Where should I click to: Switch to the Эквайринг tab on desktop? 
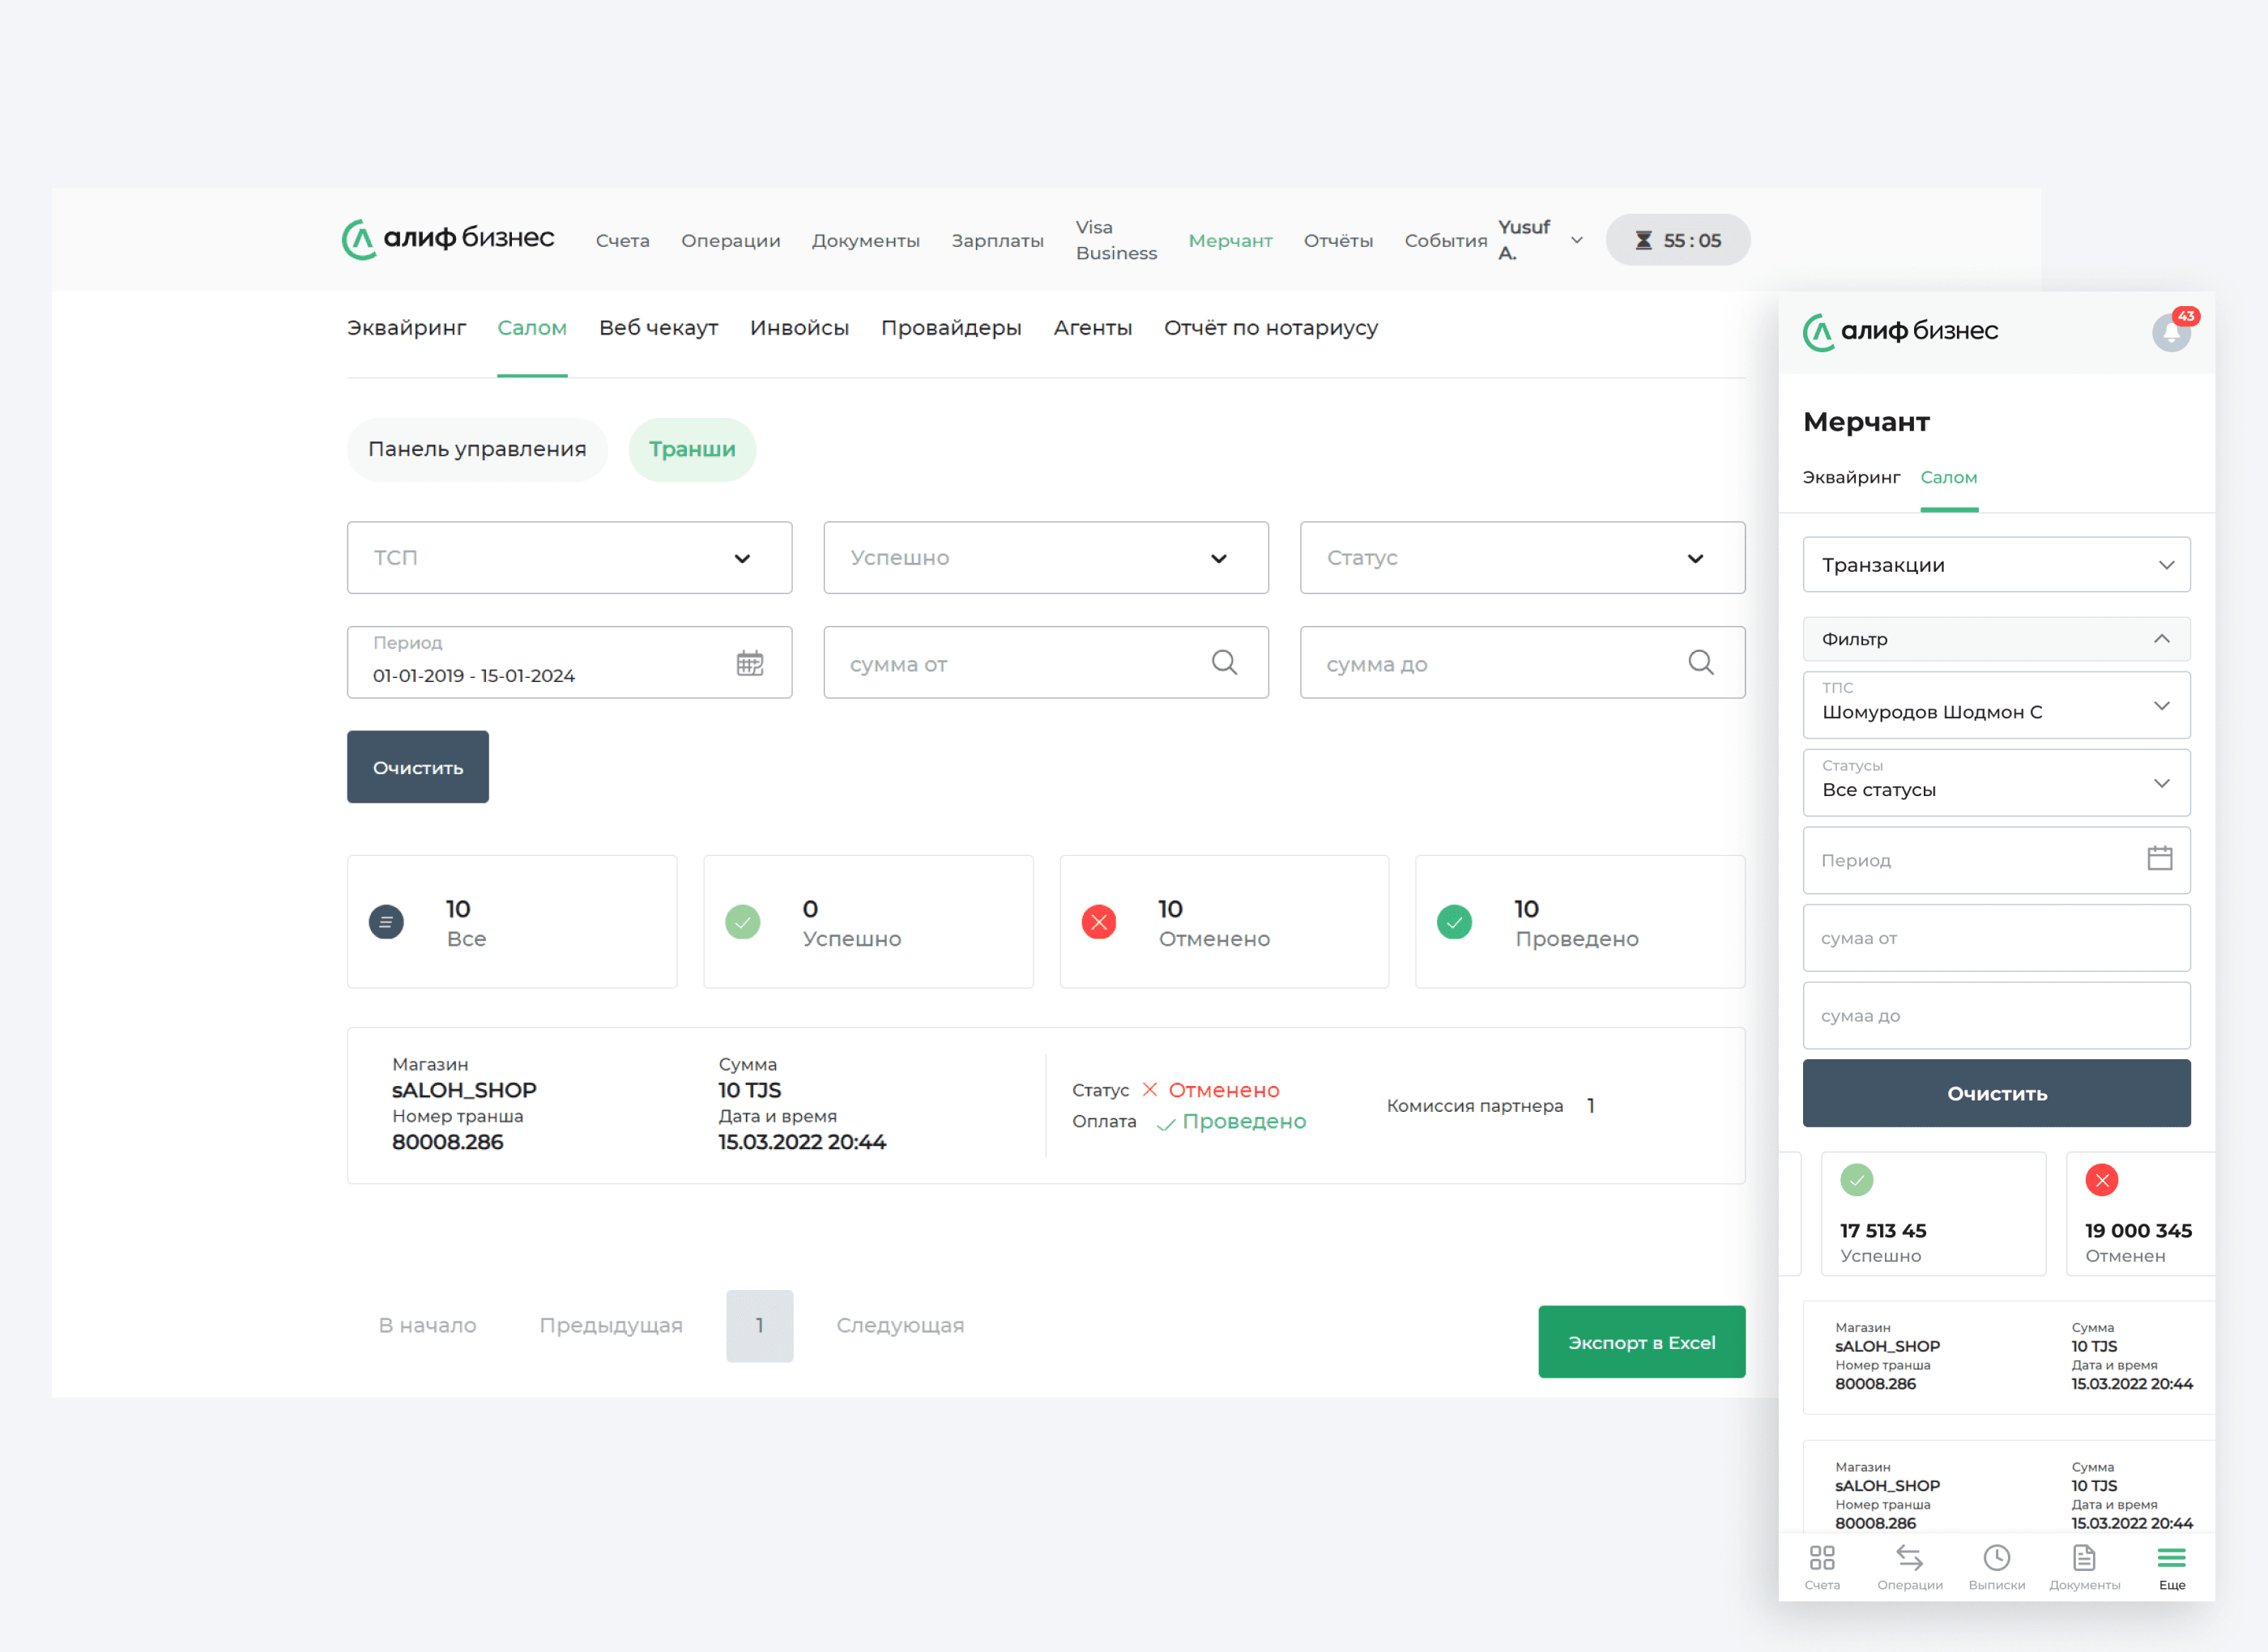(x=407, y=328)
